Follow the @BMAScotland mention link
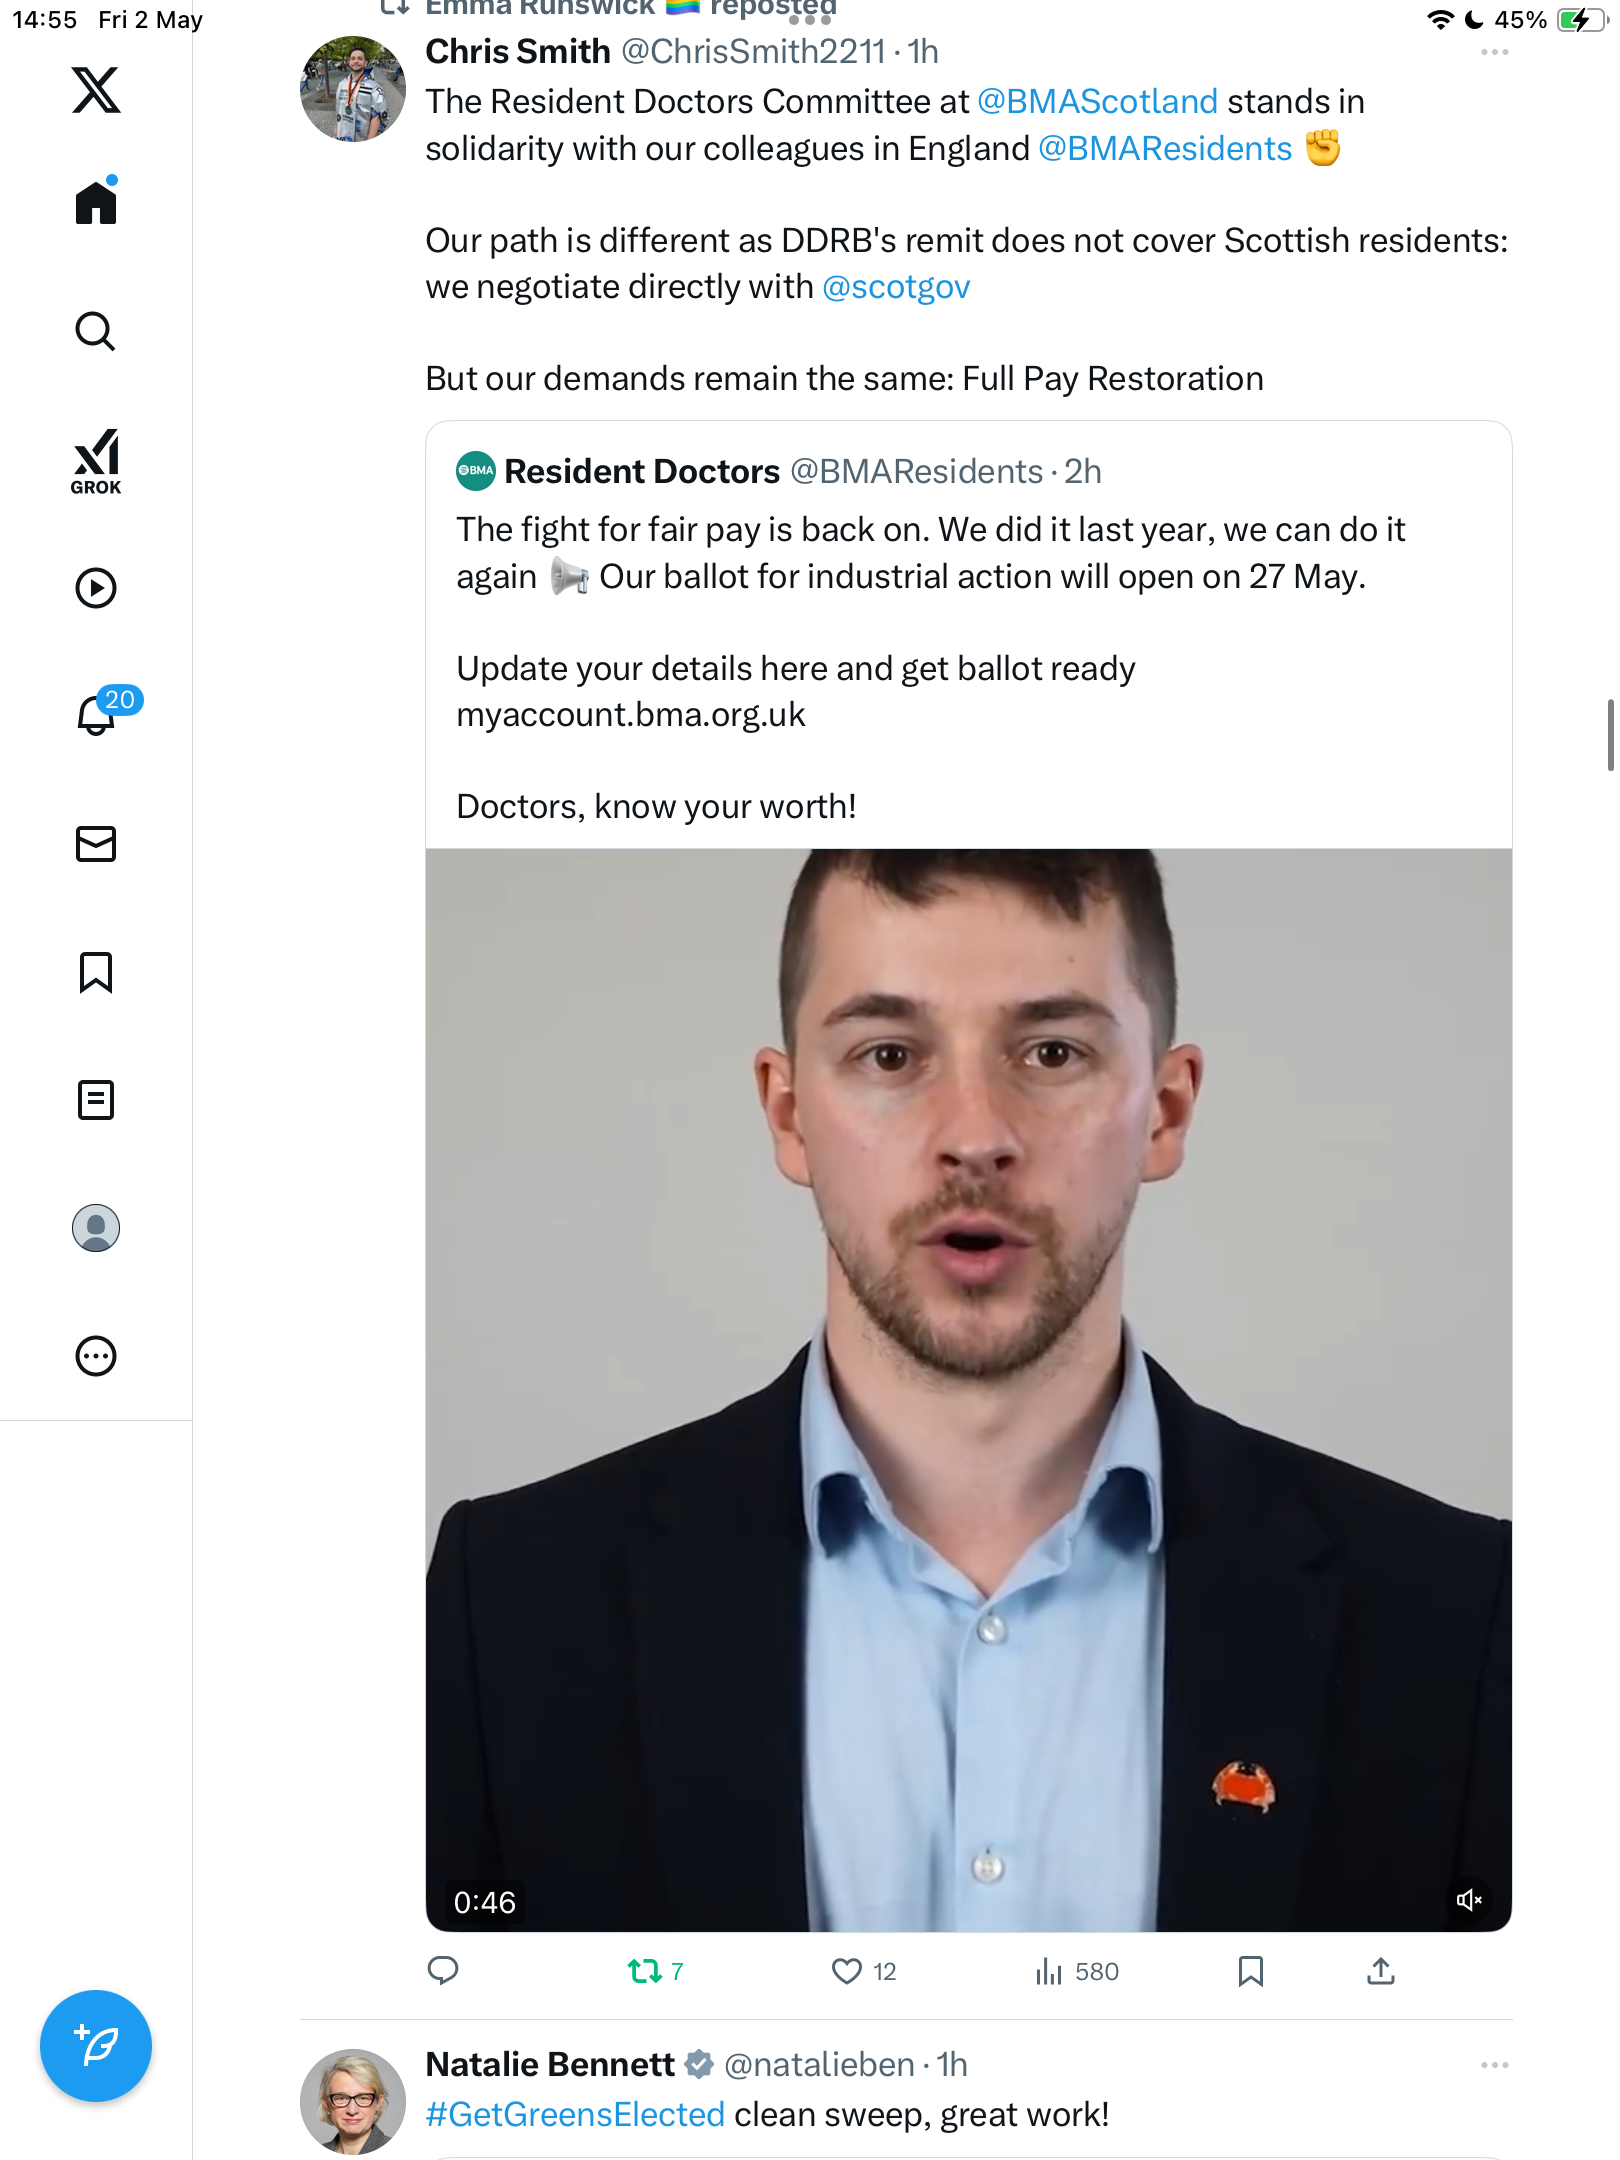This screenshot has height=2160, width=1620. click(x=1097, y=102)
